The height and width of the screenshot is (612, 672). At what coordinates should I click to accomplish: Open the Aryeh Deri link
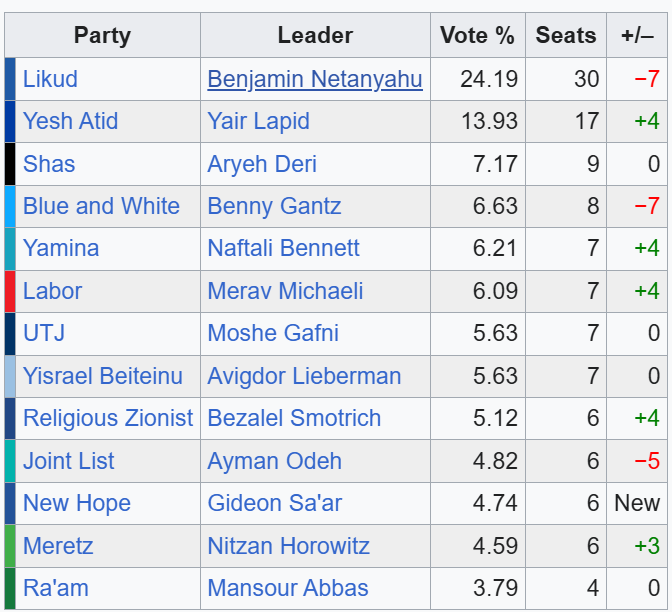pos(262,164)
